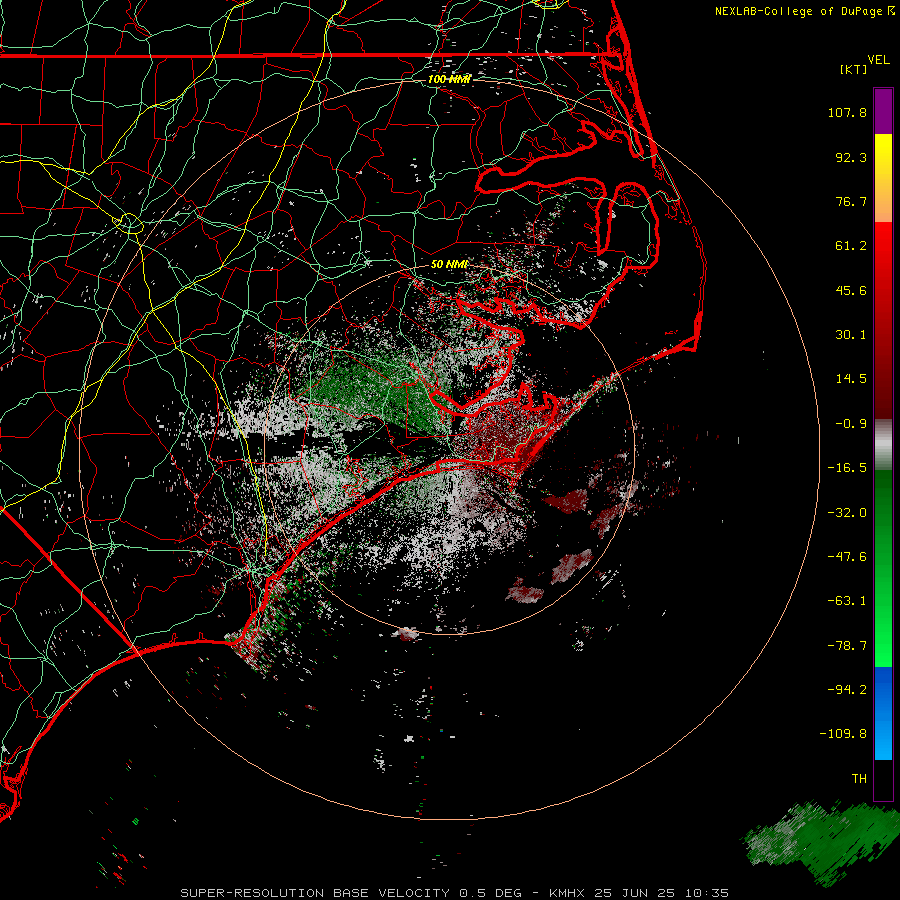This screenshot has width=900, height=900.
Task: Click the 61.2 legend value
Action: pyautogui.click(x=851, y=246)
